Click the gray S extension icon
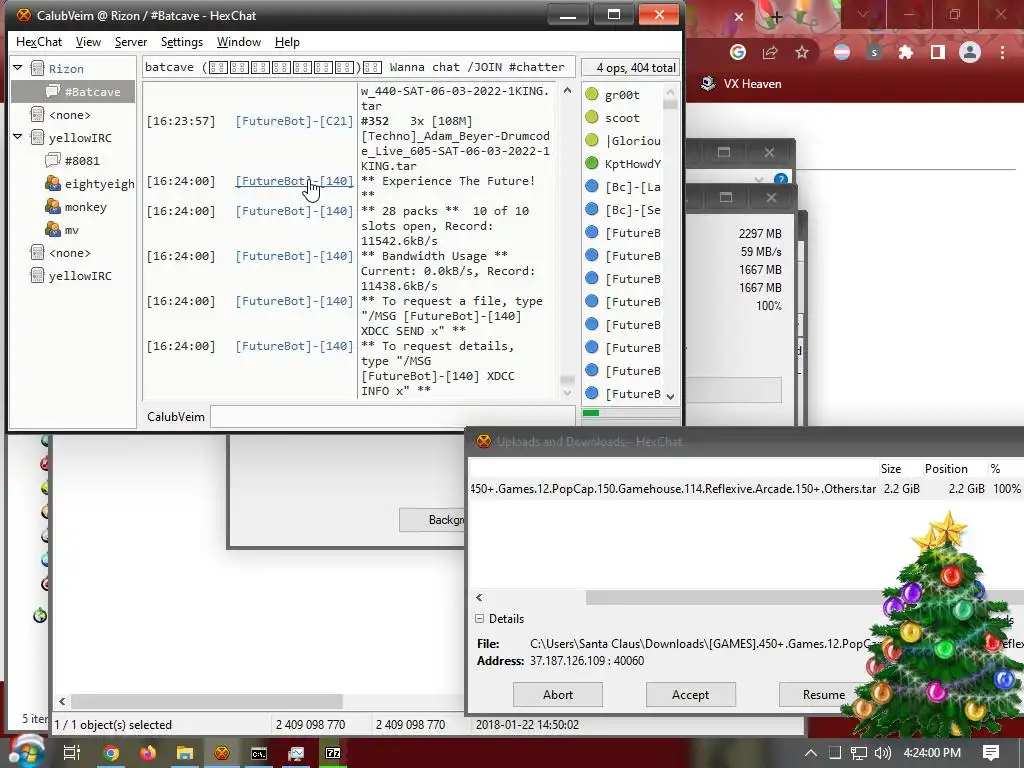This screenshot has width=1024, height=768. [x=874, y=52]
